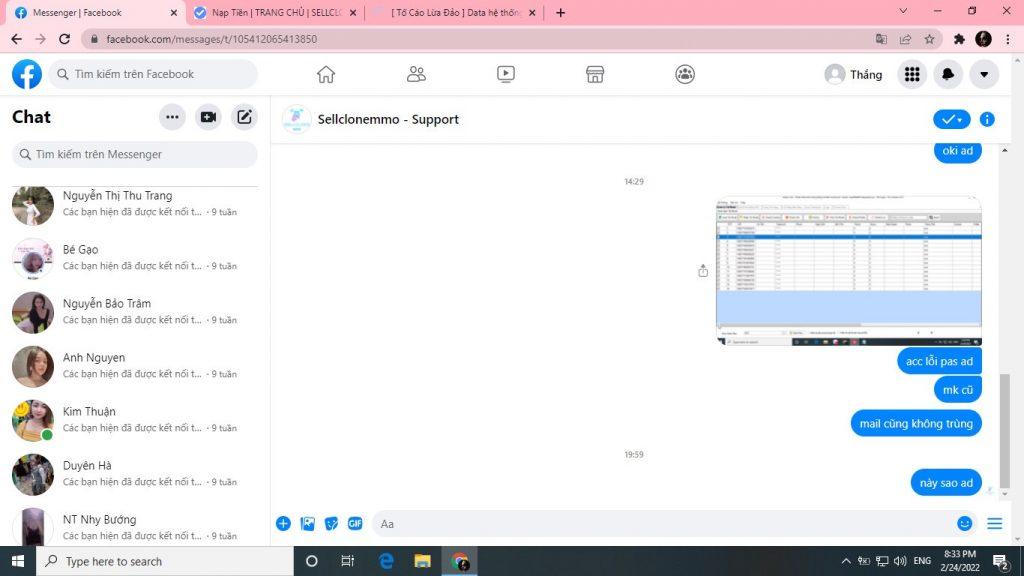Open the Groups icon in top navigation
This screenshot has width=1024, height=576.
(x=685, y=74)
